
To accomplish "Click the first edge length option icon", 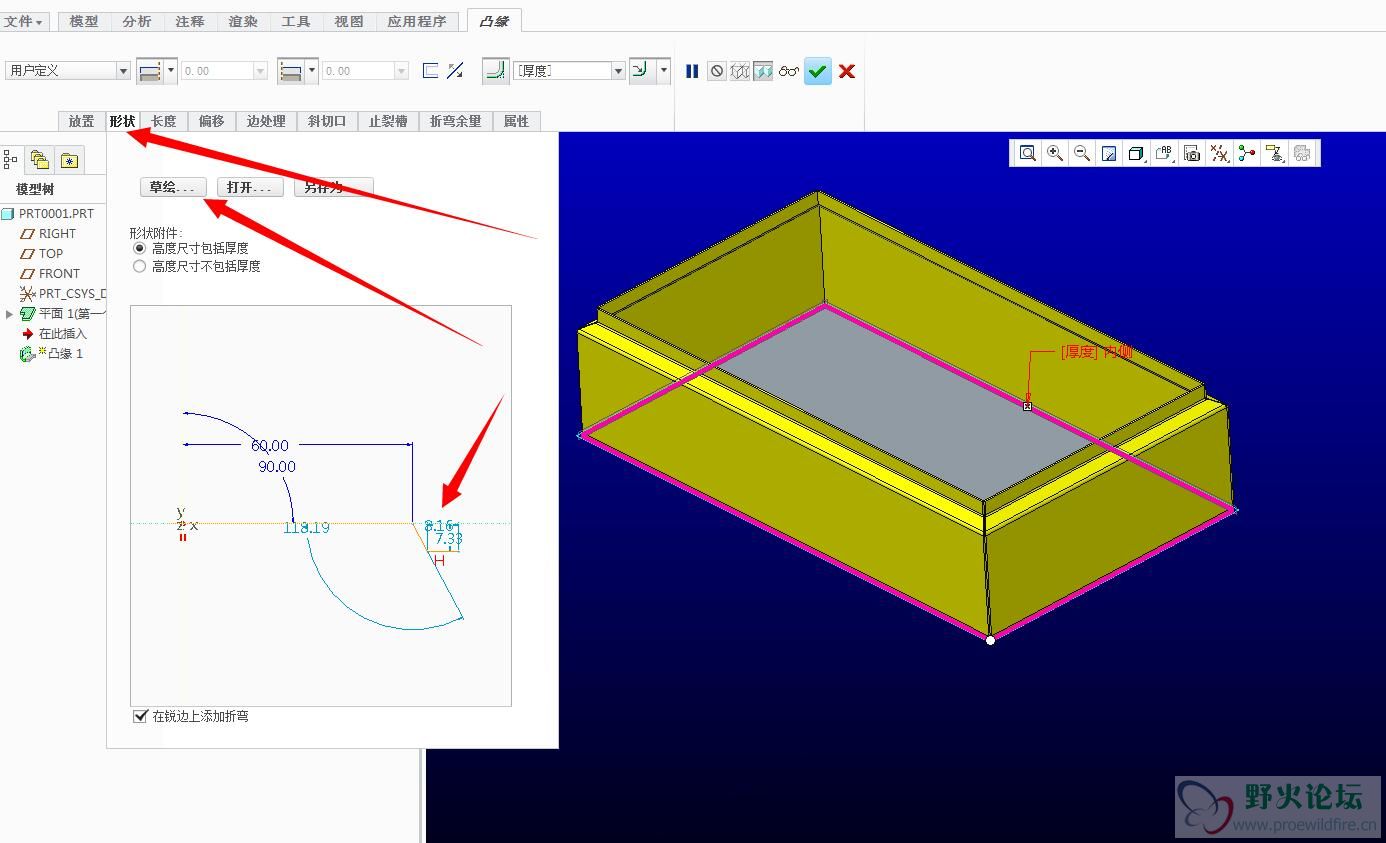I will [149, 70].
